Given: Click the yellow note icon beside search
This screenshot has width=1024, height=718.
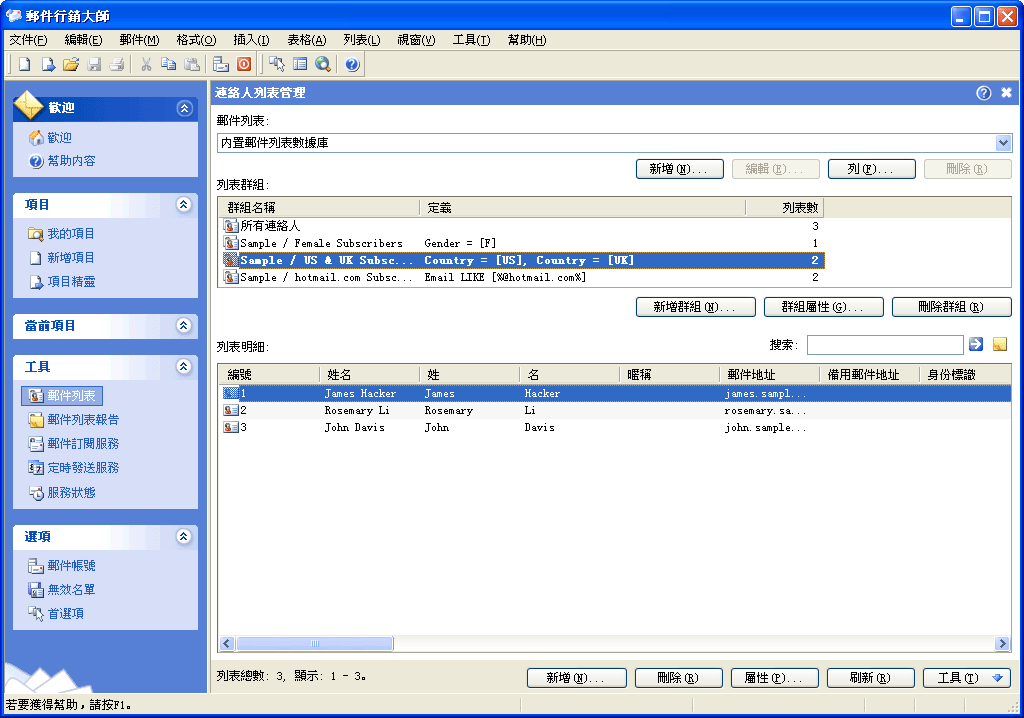Looking at the screenshot, I should (x=999, y=345).
